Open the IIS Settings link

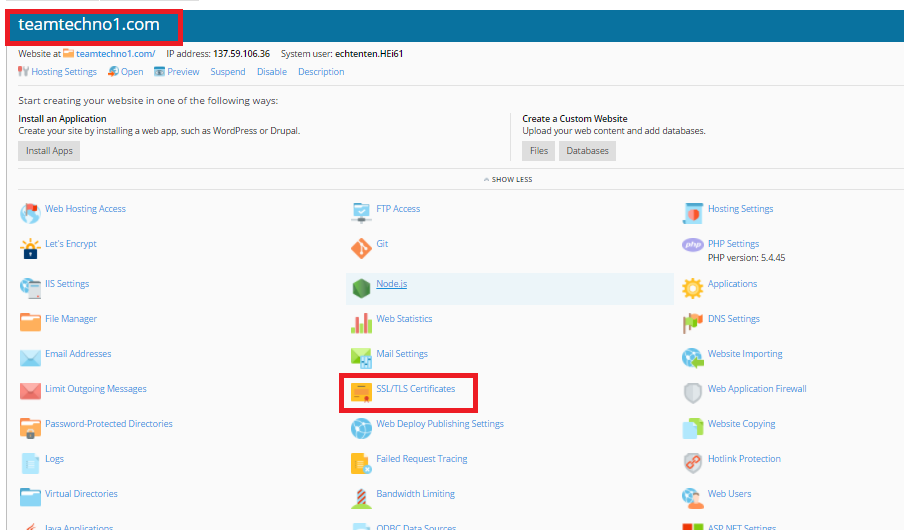click(67, 284)
